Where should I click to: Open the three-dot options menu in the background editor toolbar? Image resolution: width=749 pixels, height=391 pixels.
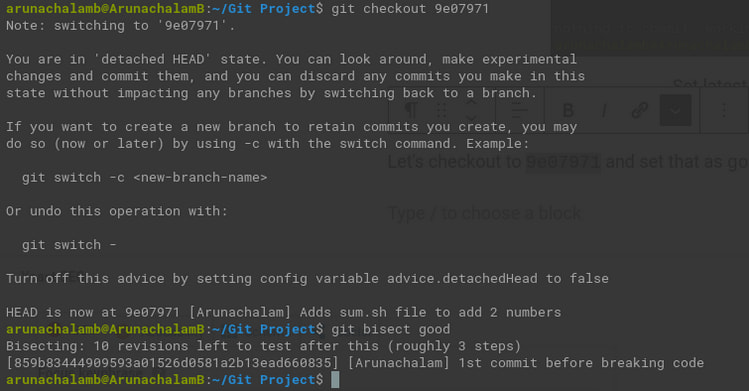(x=724, y=110)
